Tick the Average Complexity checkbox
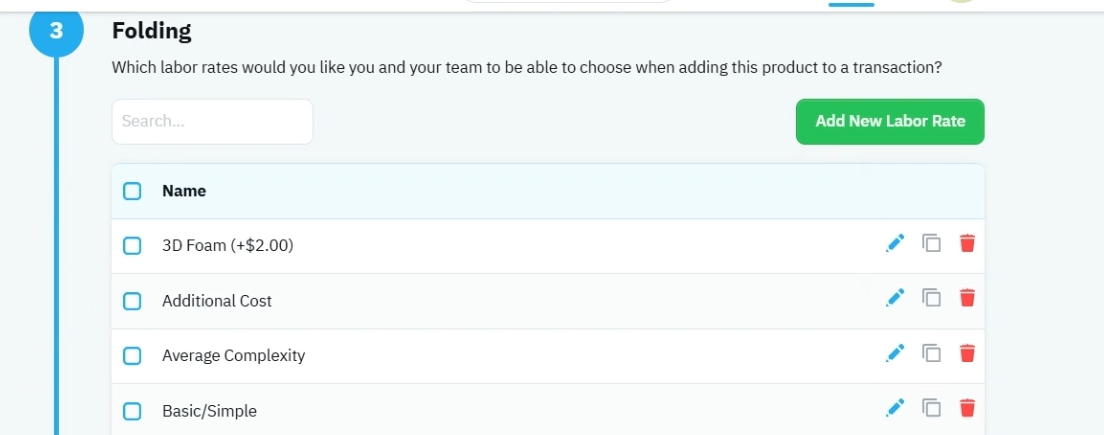 [132, 355]
